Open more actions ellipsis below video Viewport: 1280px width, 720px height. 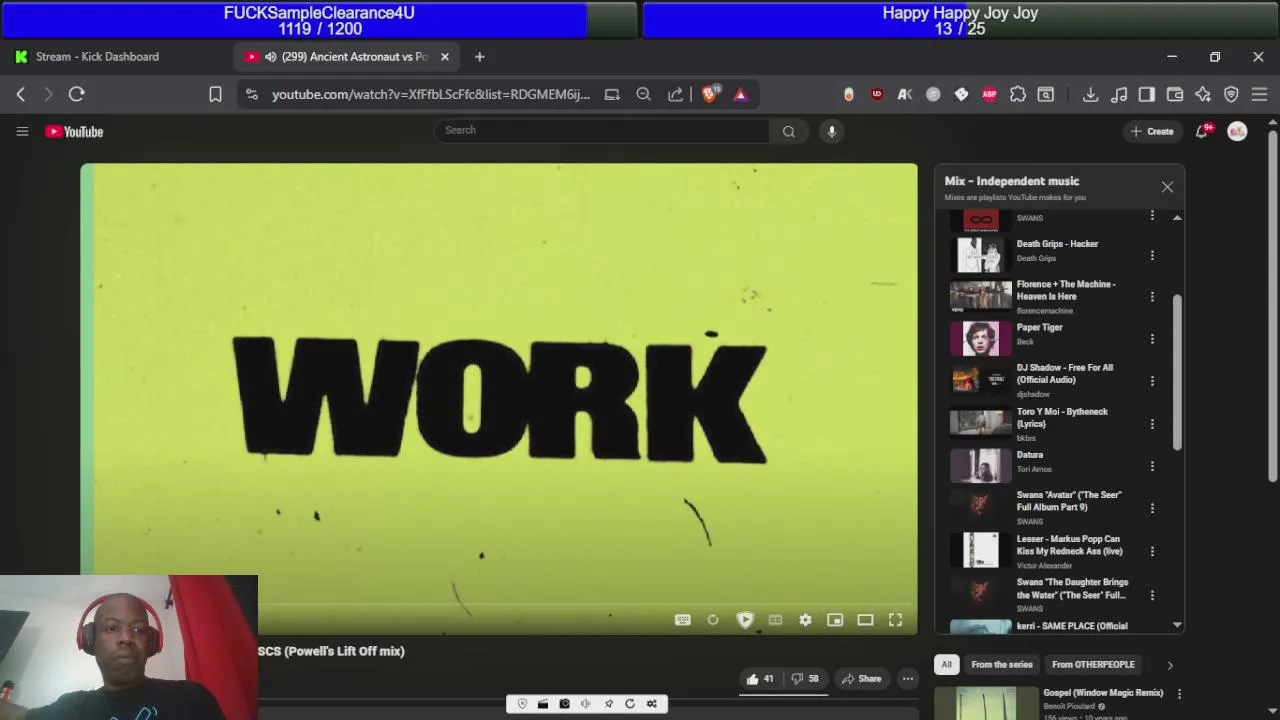pyautogui.click(x=908, y=679)
